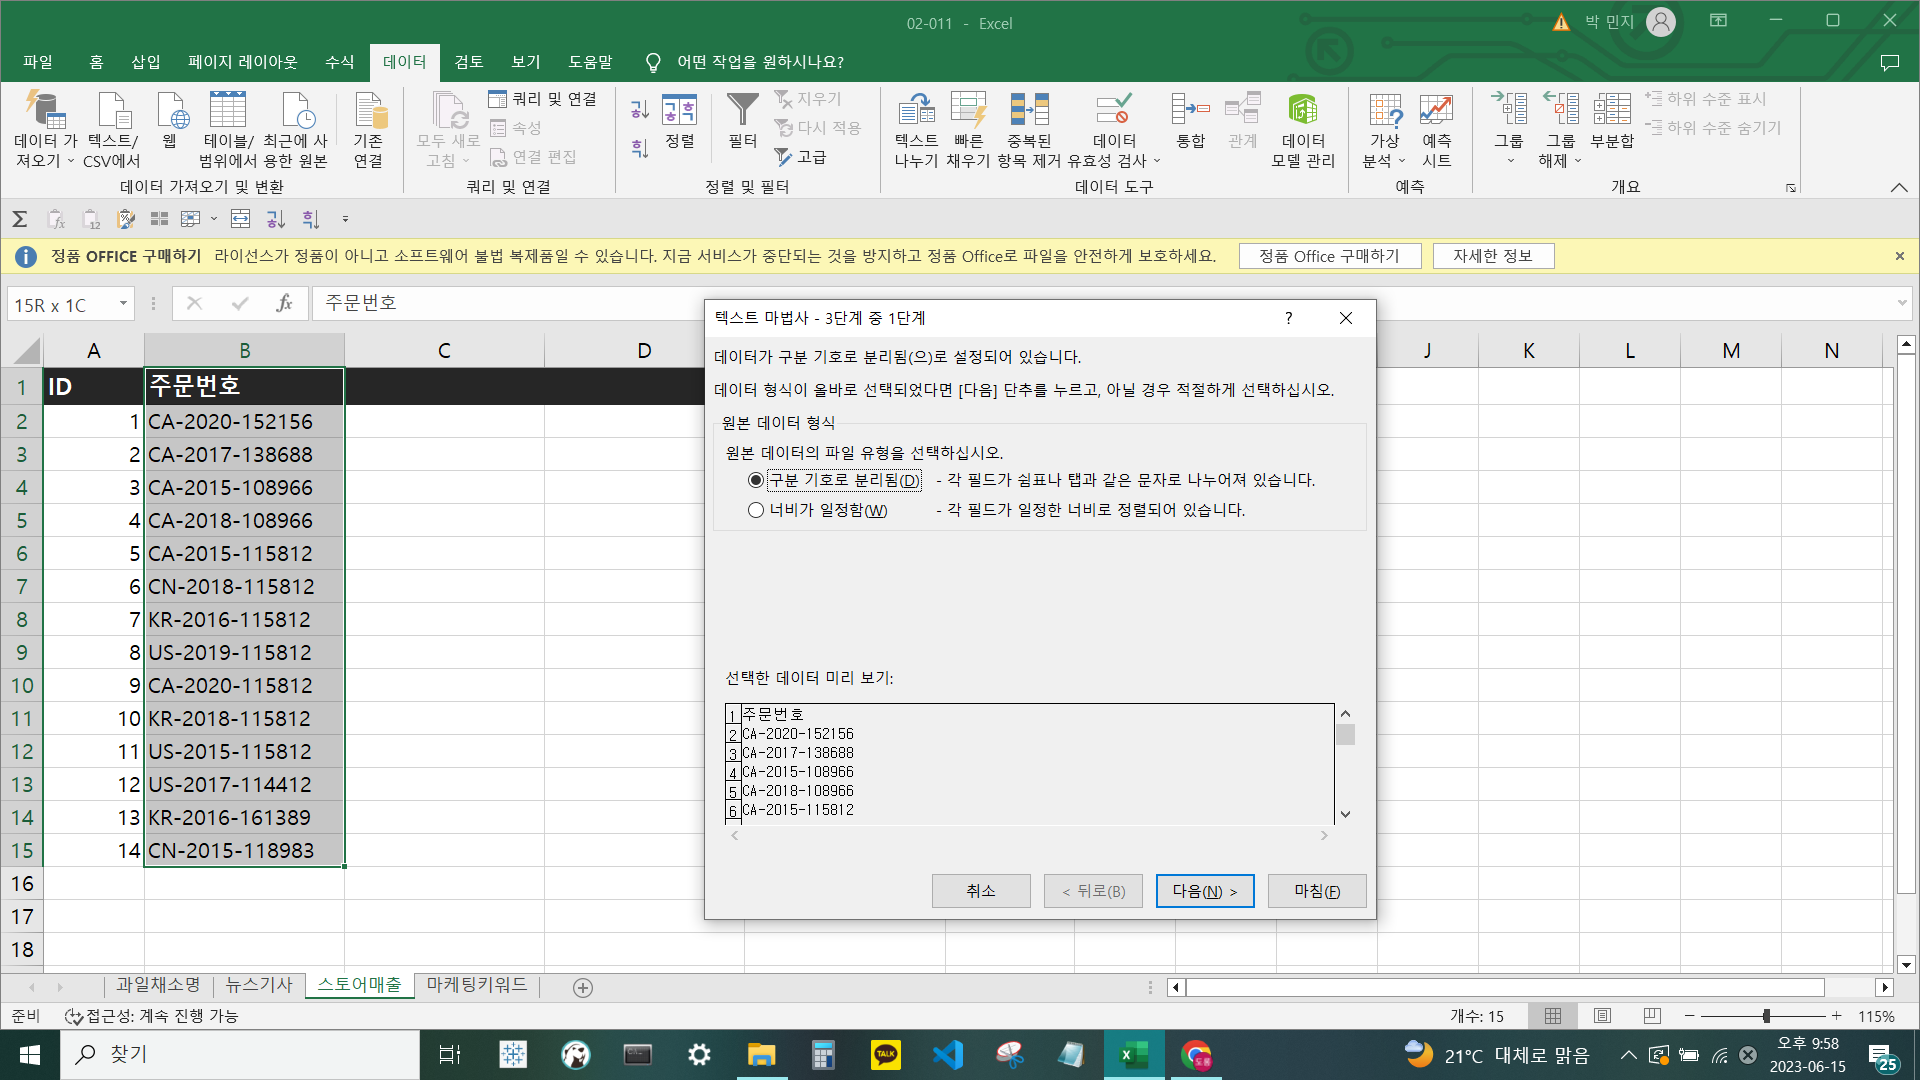Click the formula bar fx insert function icon
1920x1080 pixels.
[x=284, y=303]
